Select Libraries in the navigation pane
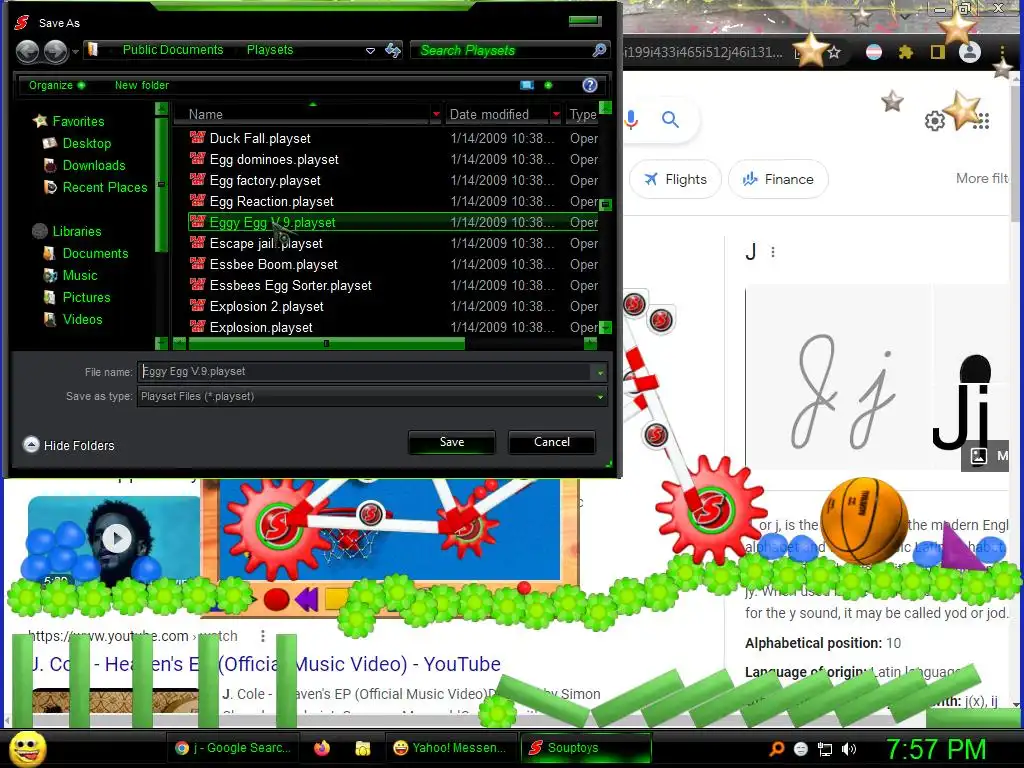Image resolution: width=1024 pixels, height=768 pixels. pos(77,231)
